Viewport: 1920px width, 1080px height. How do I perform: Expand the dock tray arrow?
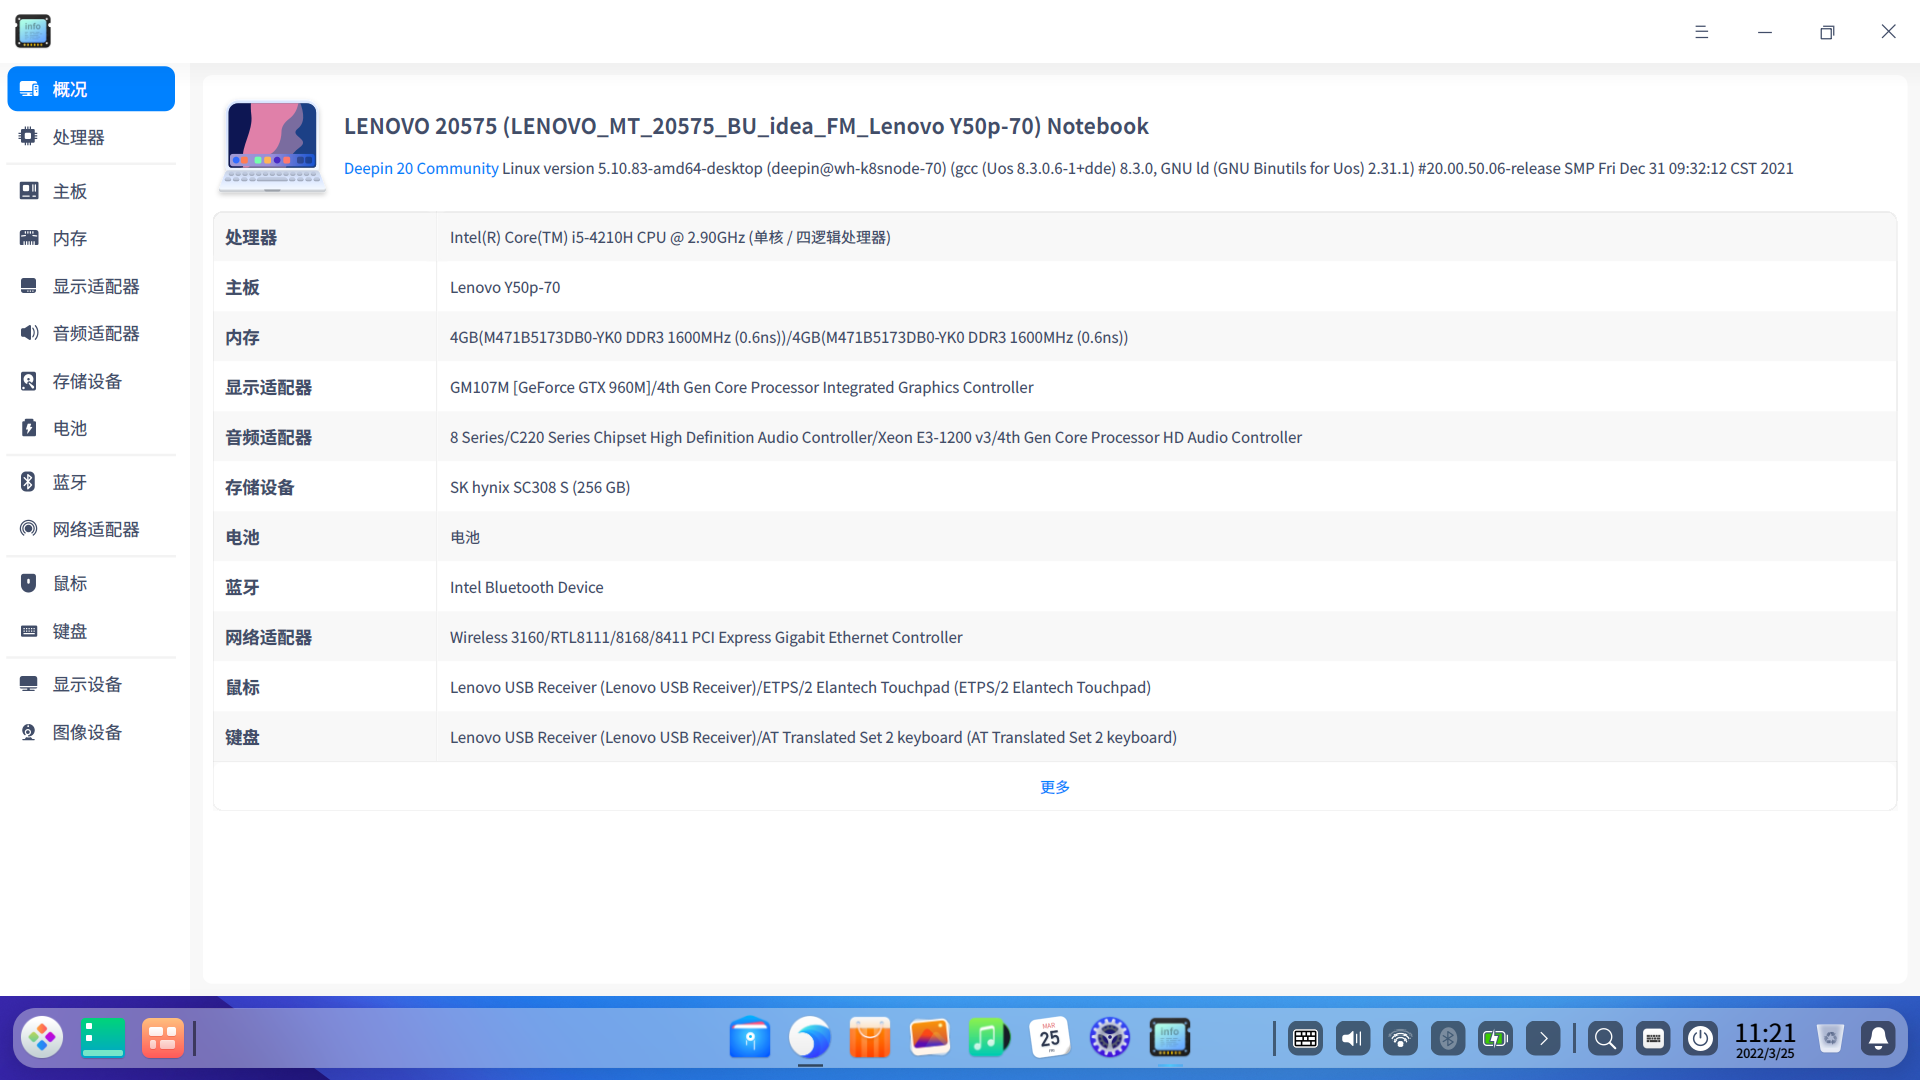coord(1543,1039)
